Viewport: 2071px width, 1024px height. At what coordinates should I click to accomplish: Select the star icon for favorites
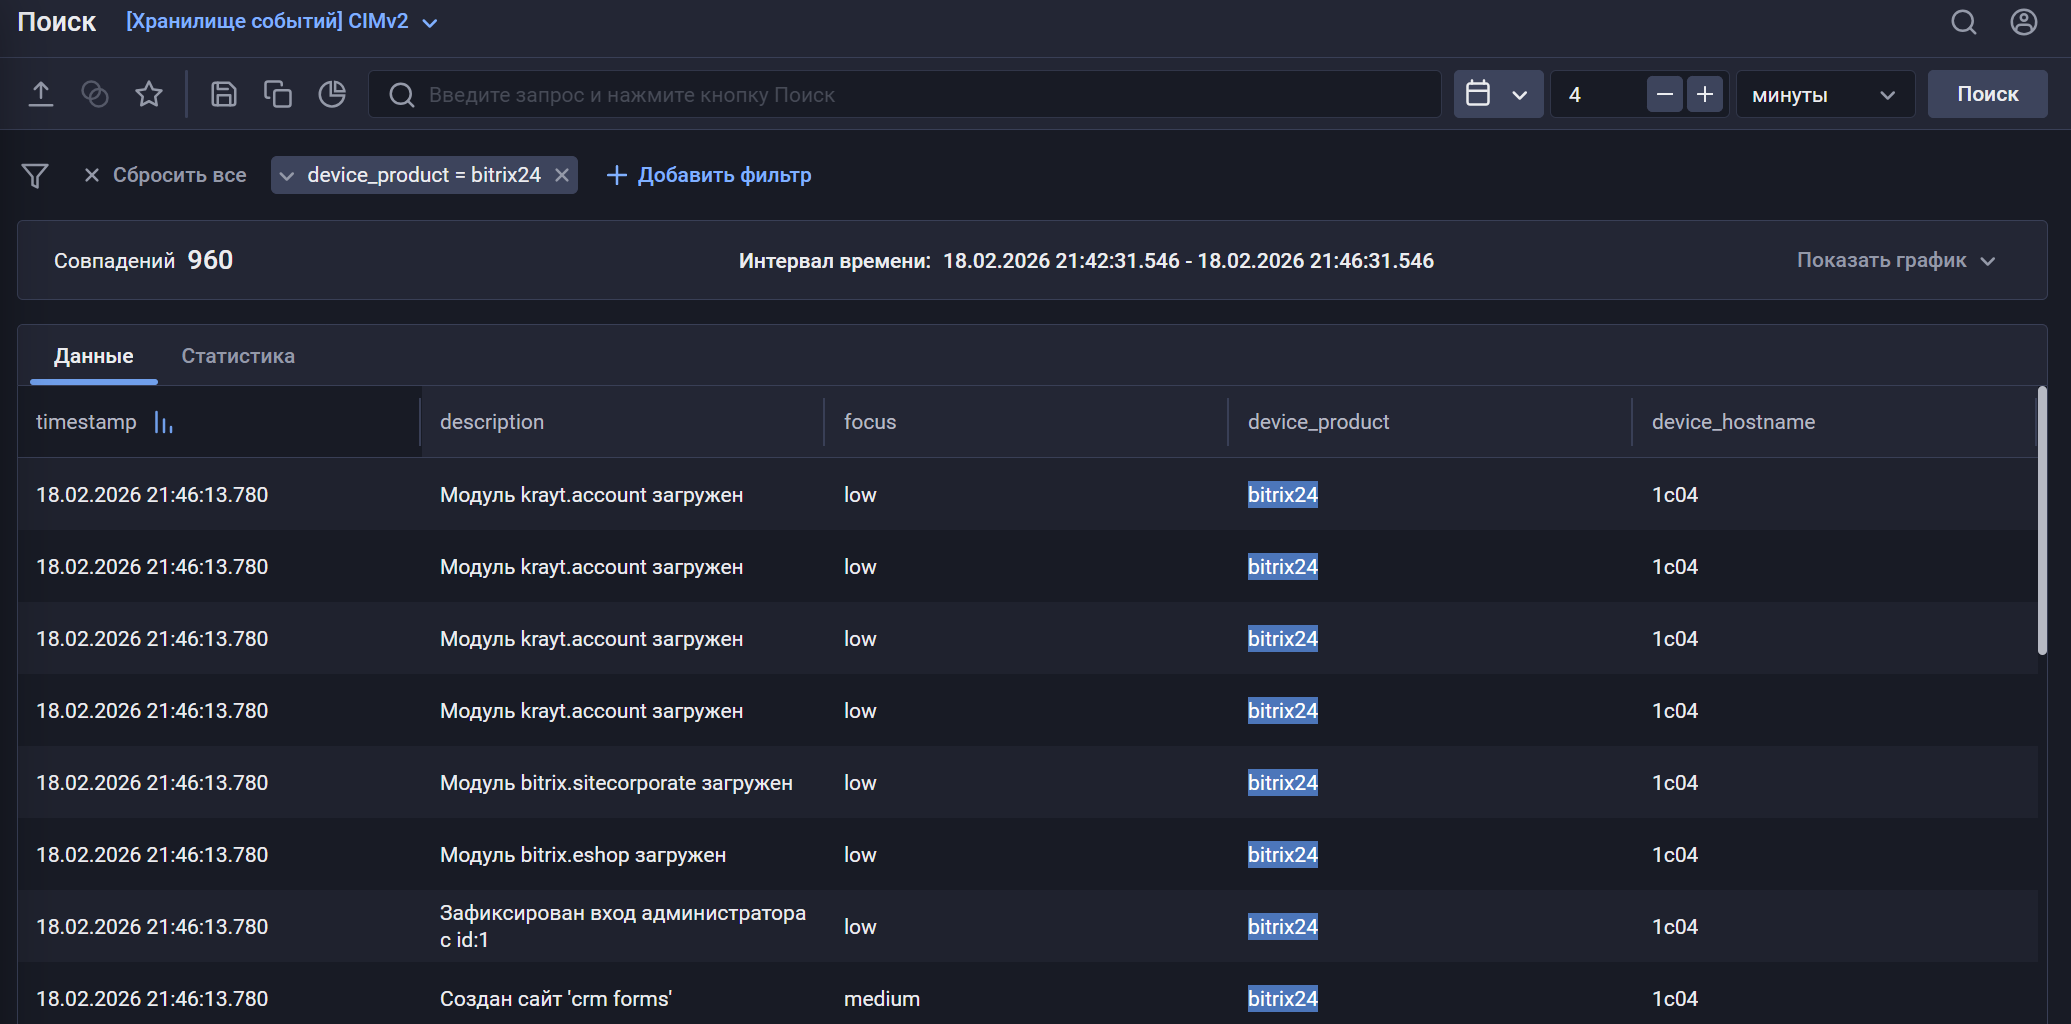149,93
